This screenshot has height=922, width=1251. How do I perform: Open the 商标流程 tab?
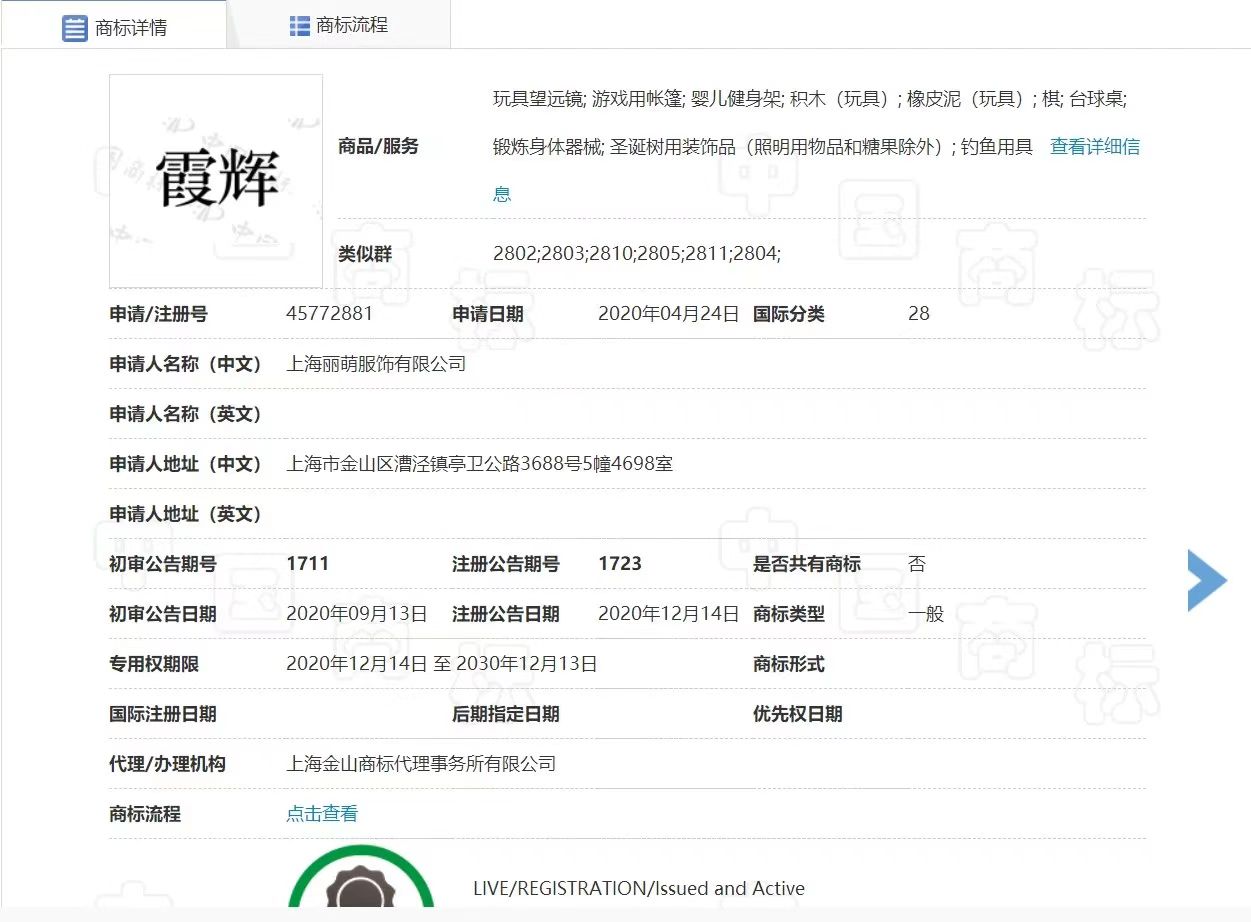tap(339, 26)
